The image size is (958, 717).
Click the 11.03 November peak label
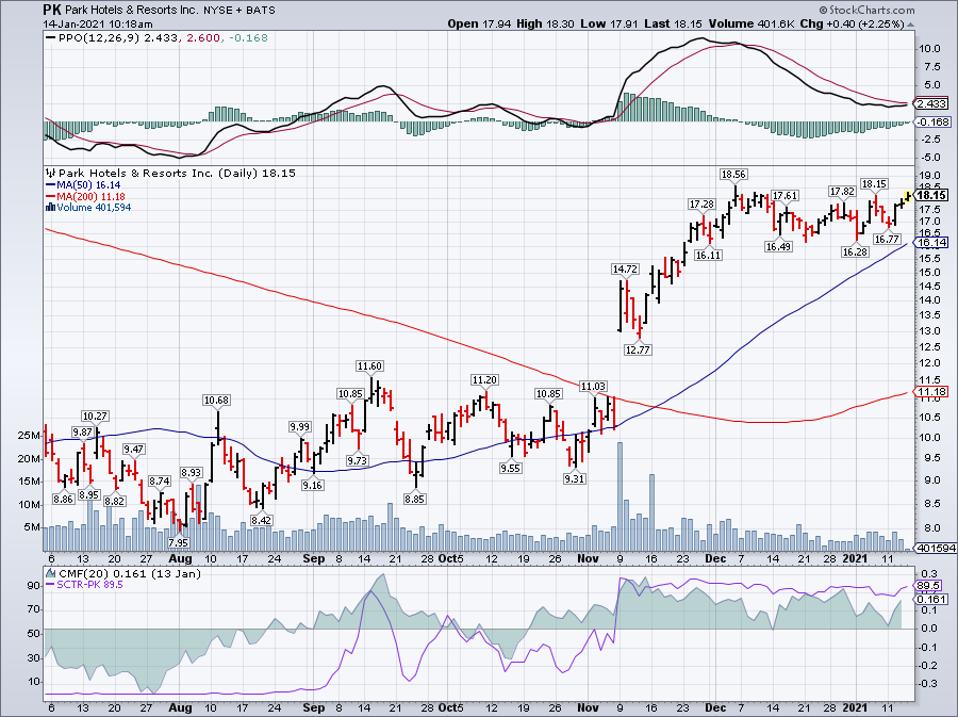pos(593,386)
